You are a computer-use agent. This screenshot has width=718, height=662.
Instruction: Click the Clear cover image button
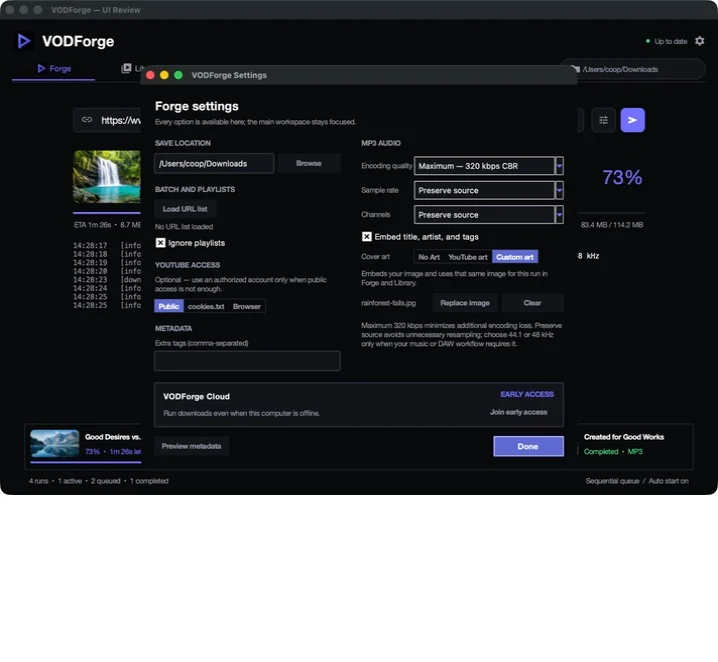pyautogui.click(x=532, y=303)
